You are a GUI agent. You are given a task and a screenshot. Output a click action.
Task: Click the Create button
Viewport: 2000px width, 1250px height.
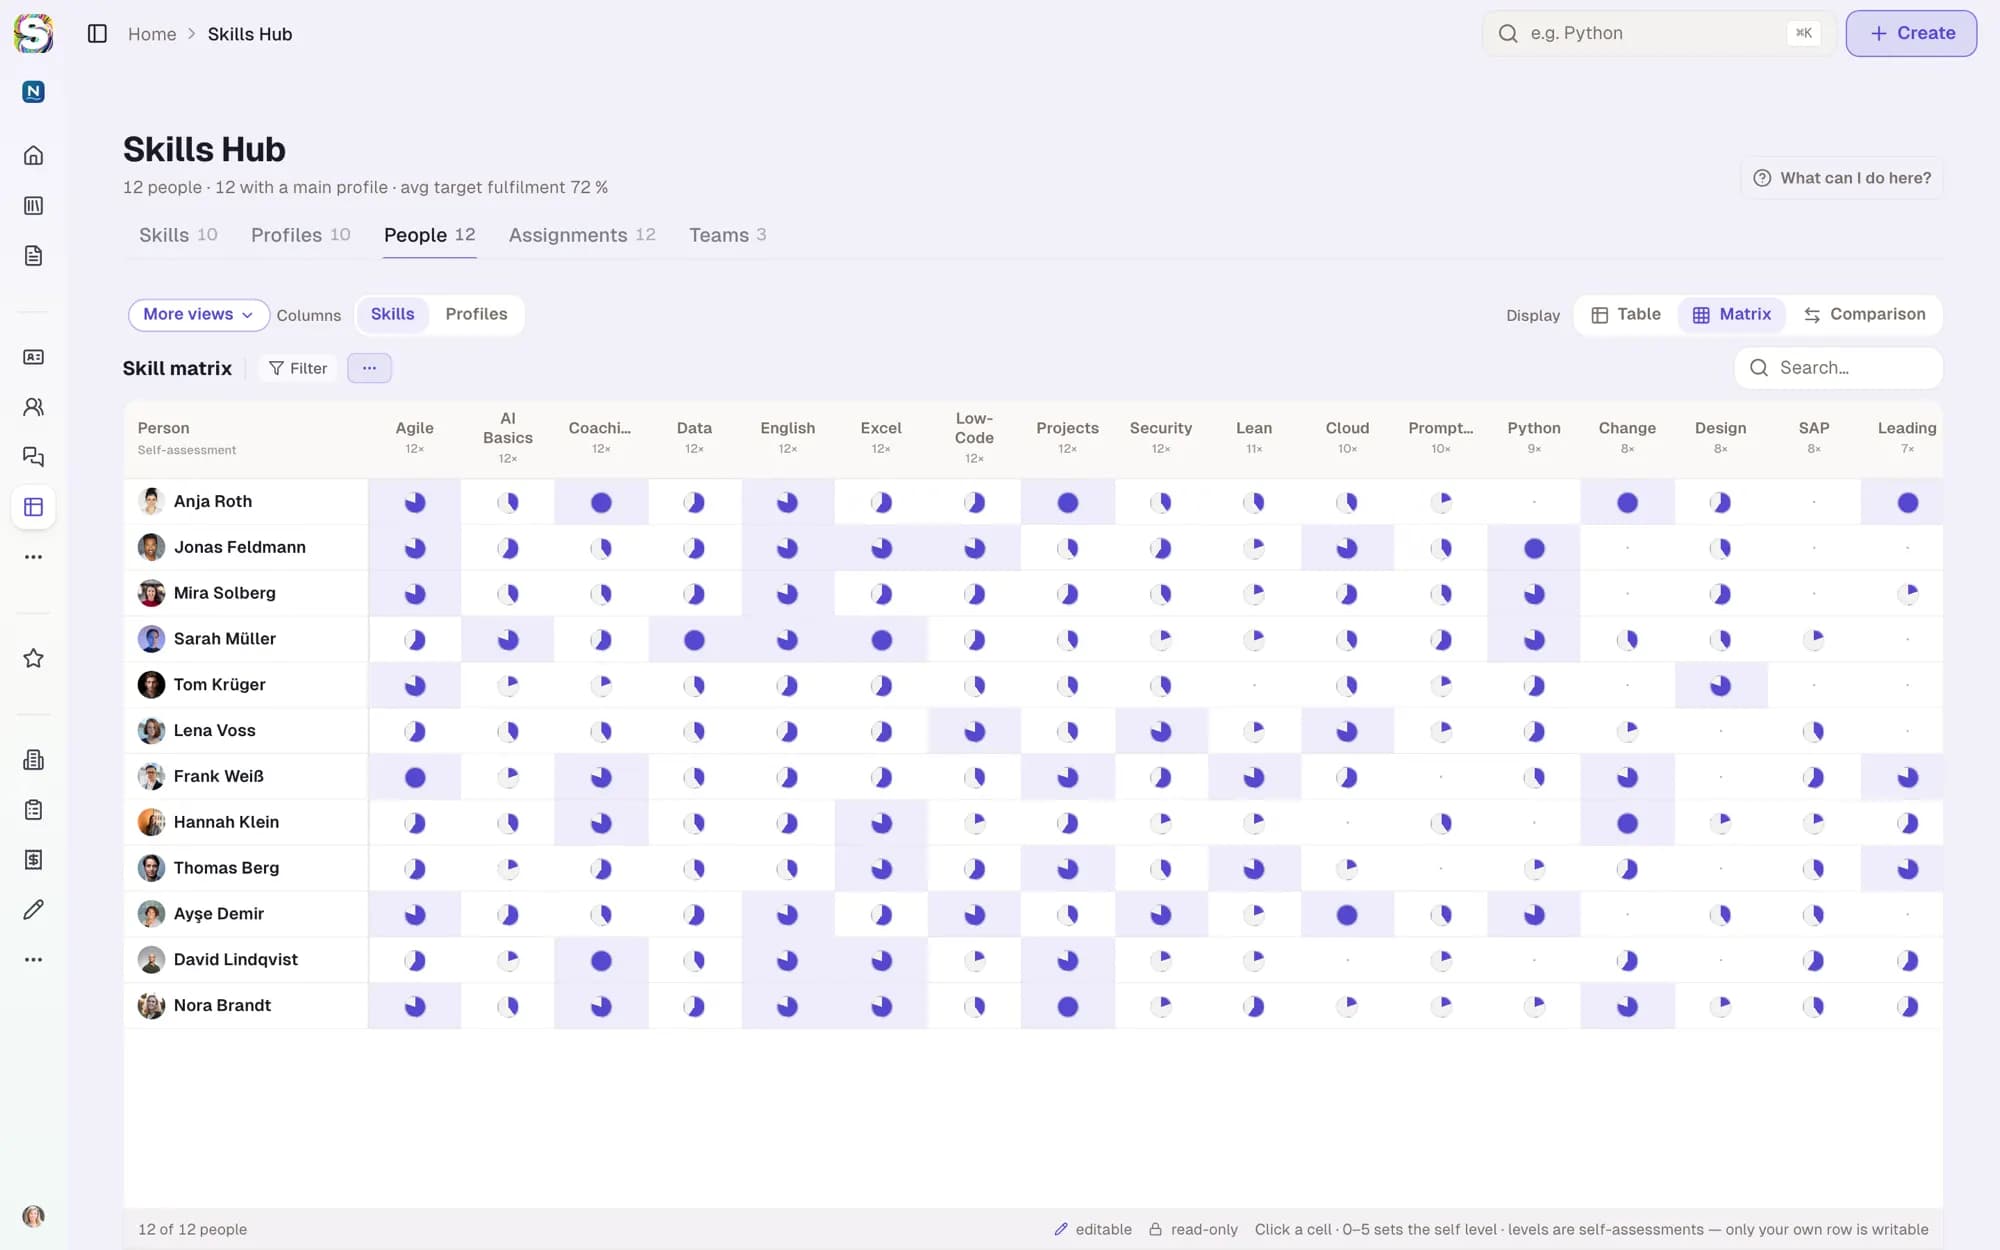[1911, 33]
